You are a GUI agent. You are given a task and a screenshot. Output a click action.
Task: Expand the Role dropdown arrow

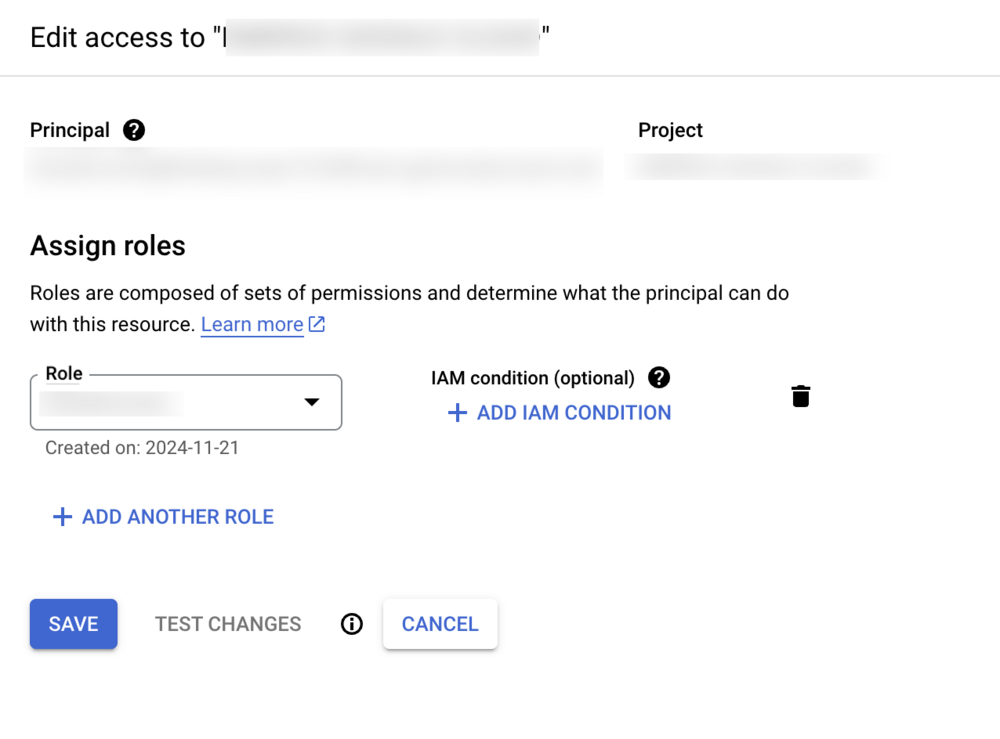(x=312, y=402)
